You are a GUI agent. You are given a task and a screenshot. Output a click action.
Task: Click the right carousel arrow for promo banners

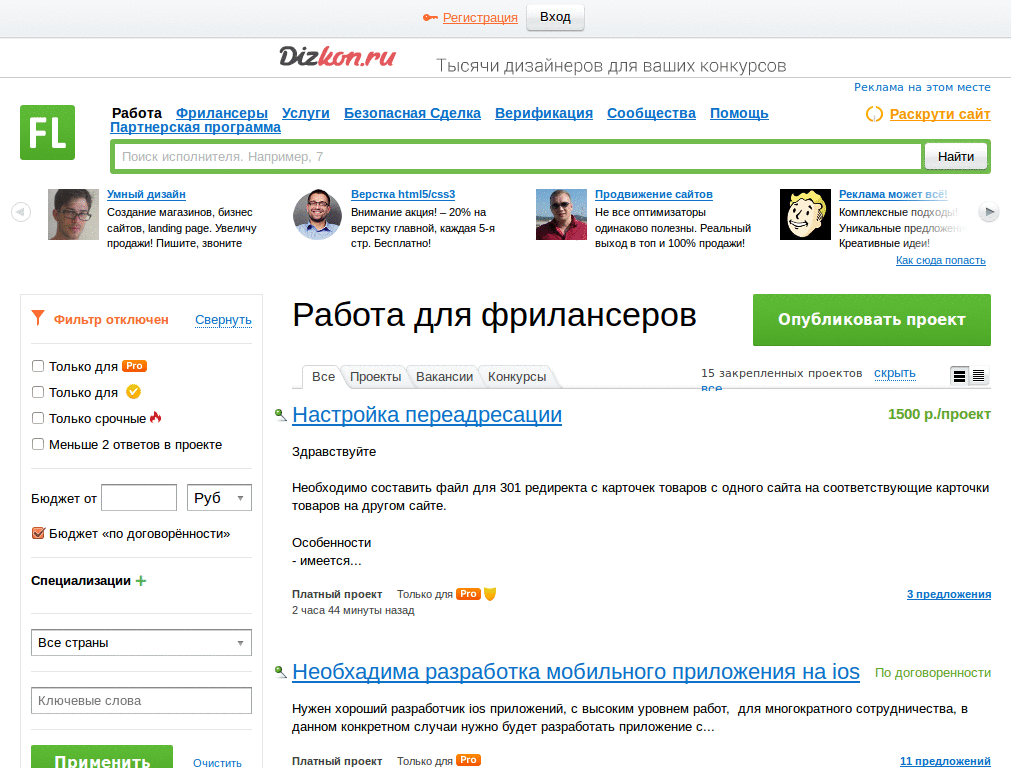(x=989, y=211)
